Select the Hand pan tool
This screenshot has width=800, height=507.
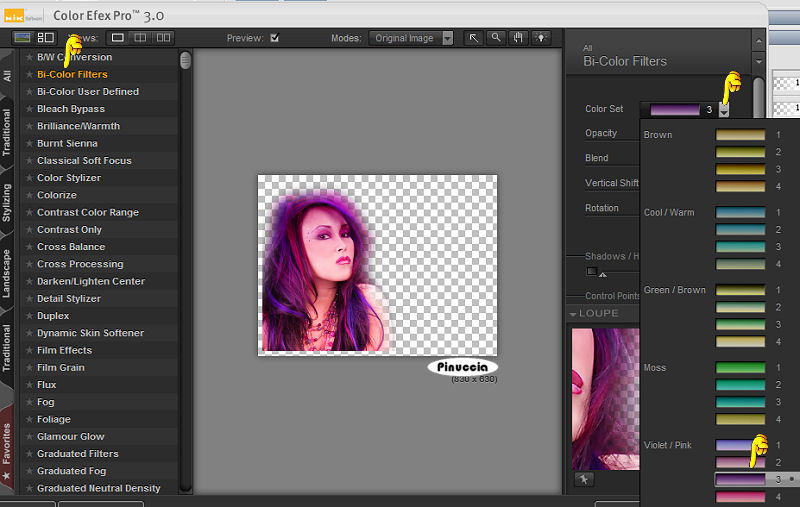tap(517, 38)
